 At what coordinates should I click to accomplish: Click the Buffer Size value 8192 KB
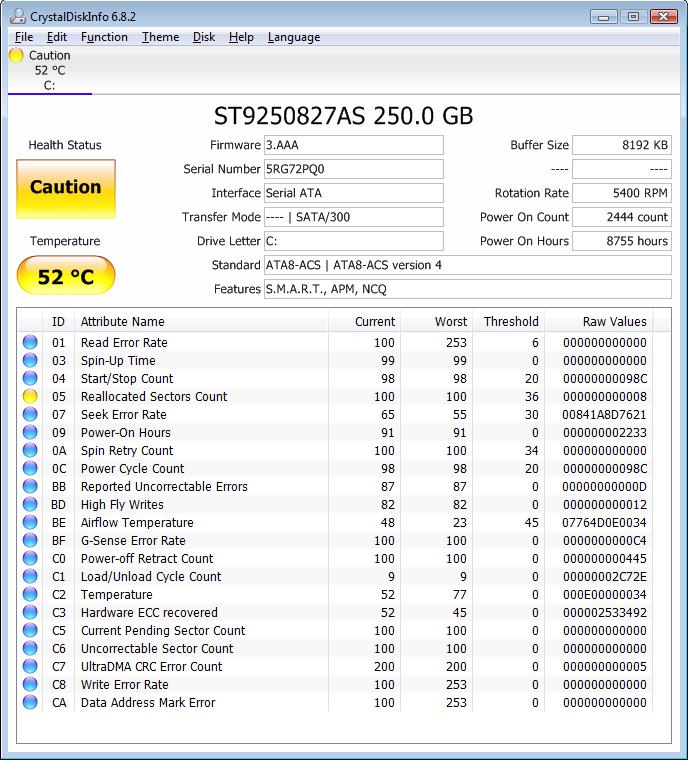pos(622,145)
